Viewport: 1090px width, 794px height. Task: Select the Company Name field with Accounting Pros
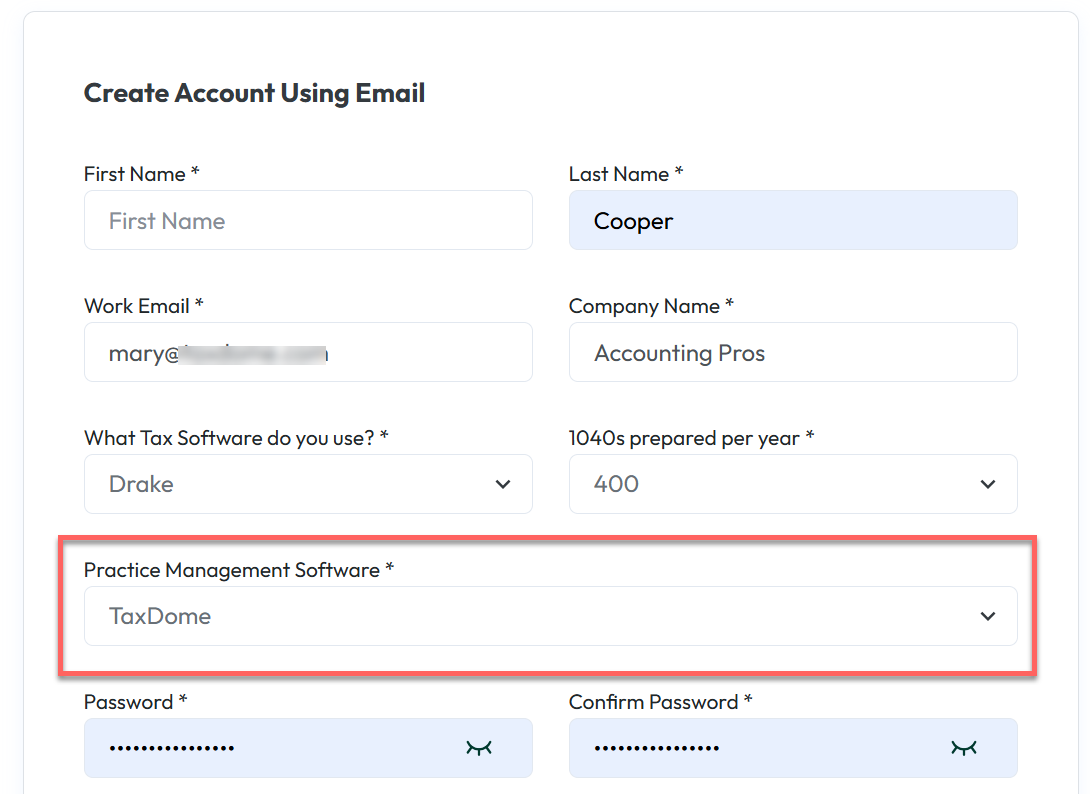click(x=792, y=353)
